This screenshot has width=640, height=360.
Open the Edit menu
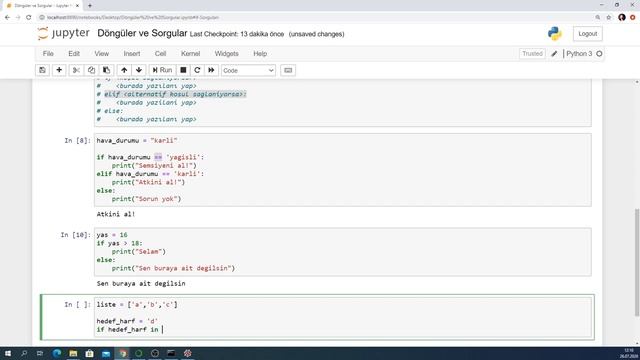click(x=74, y=53)
